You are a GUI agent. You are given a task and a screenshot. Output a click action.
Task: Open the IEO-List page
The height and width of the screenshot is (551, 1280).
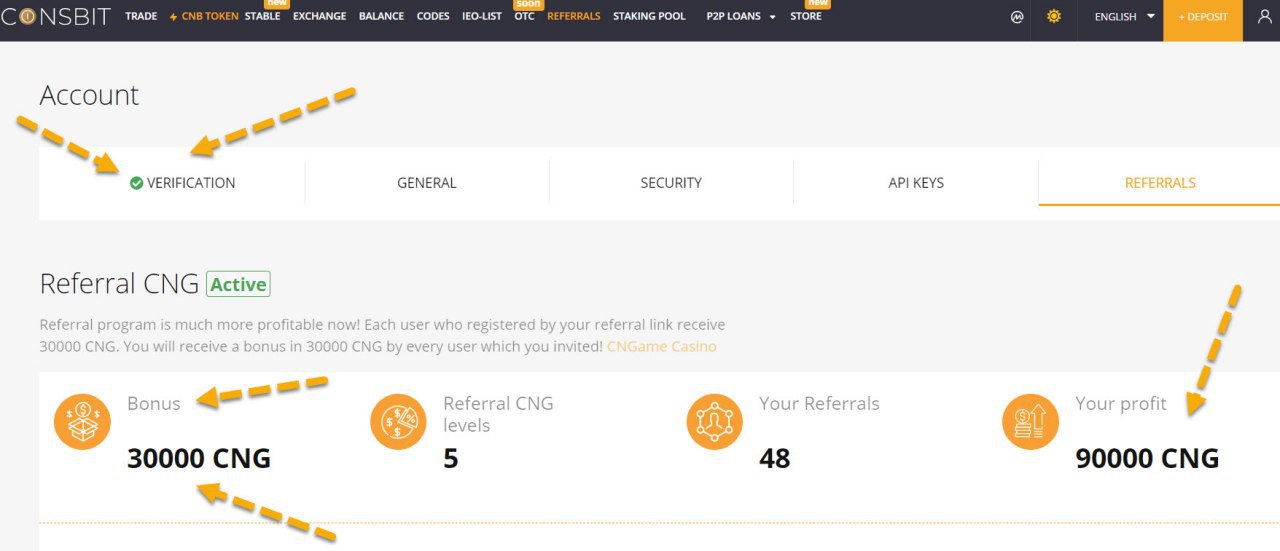coord(482,17)
